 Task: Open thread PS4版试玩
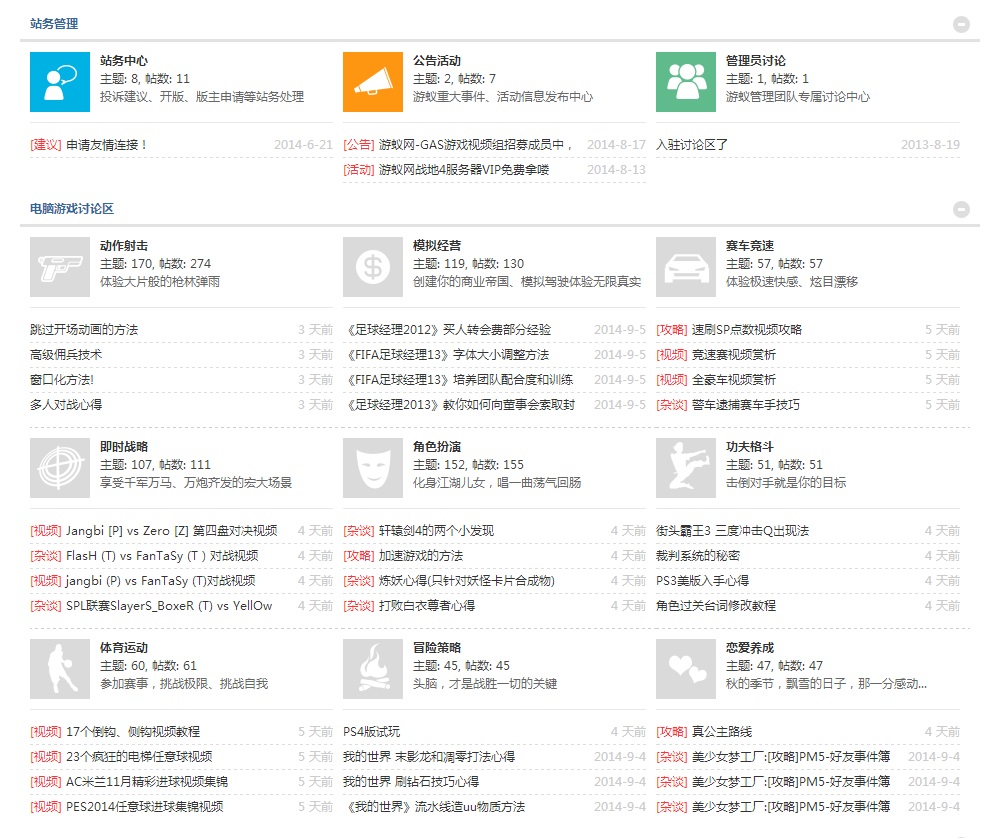click(x=372, y=731)
